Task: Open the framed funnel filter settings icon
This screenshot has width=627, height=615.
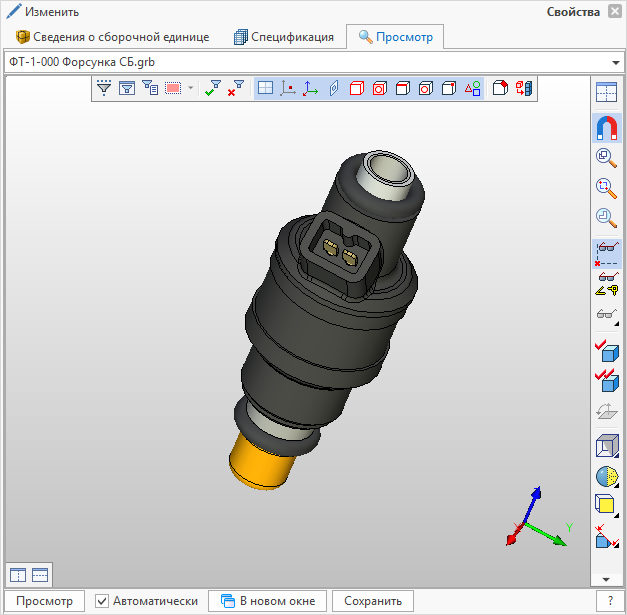Action: [127, 88]
